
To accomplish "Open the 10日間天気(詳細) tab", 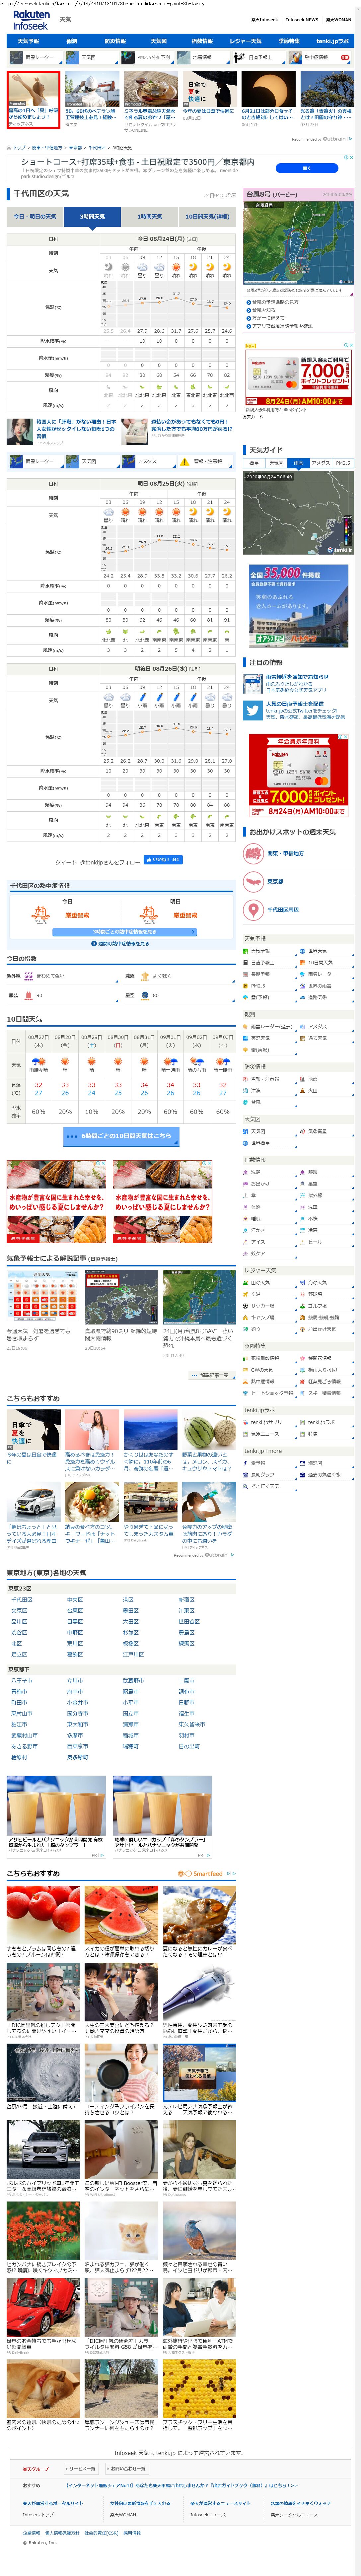I will tap(206, 216).
